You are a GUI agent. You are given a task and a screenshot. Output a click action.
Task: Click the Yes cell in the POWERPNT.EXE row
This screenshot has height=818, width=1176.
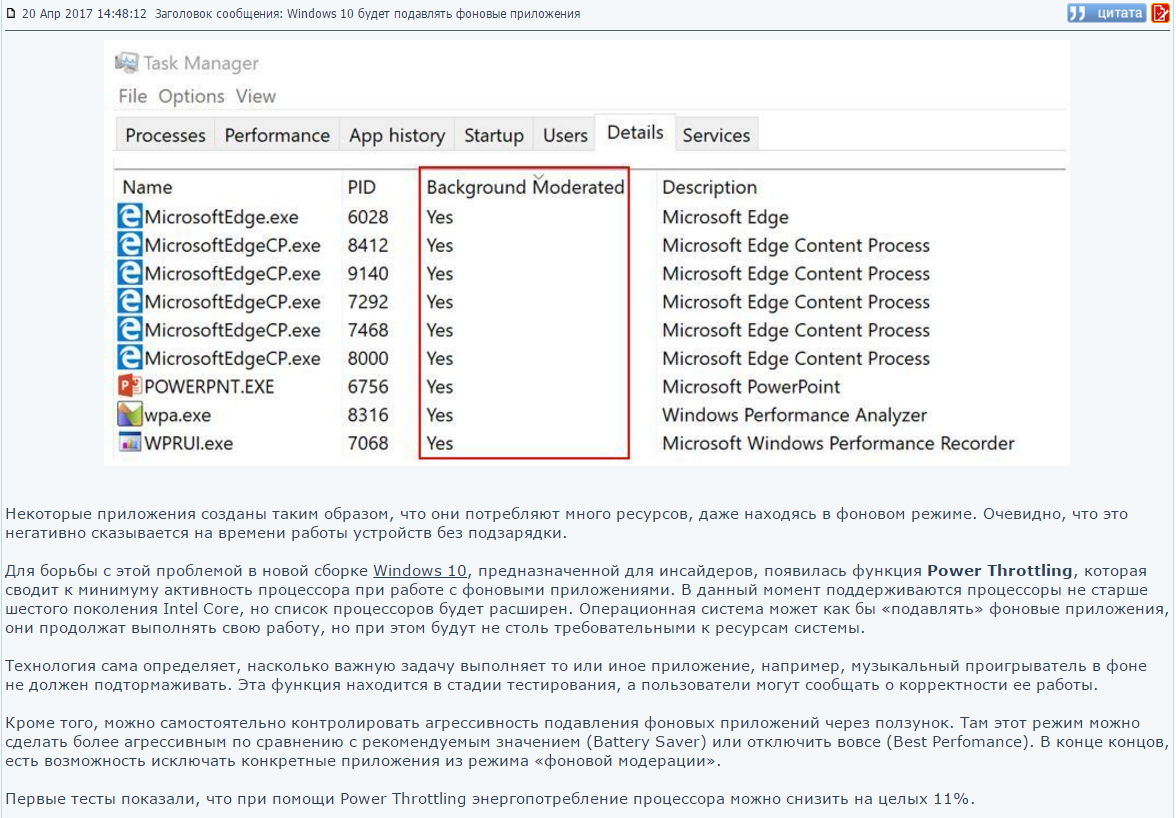(x=440, y=387)
